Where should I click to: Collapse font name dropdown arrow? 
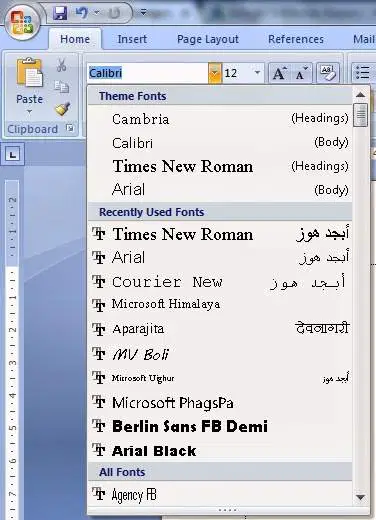[215, 73]
